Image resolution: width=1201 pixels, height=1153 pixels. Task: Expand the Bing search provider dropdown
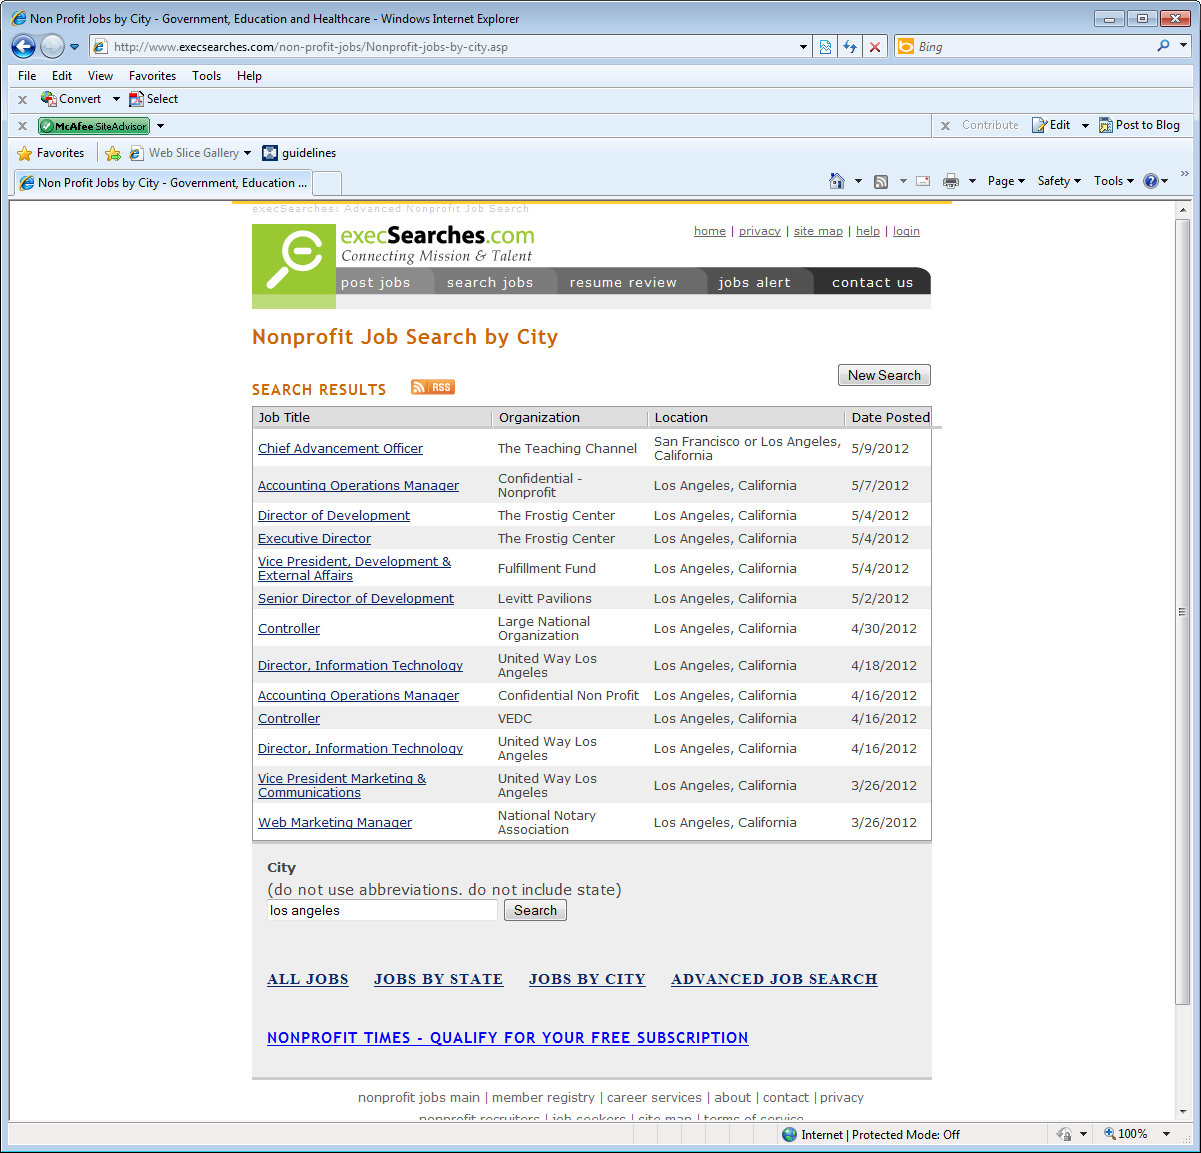pyautogui.click(x=1184, y=46)
